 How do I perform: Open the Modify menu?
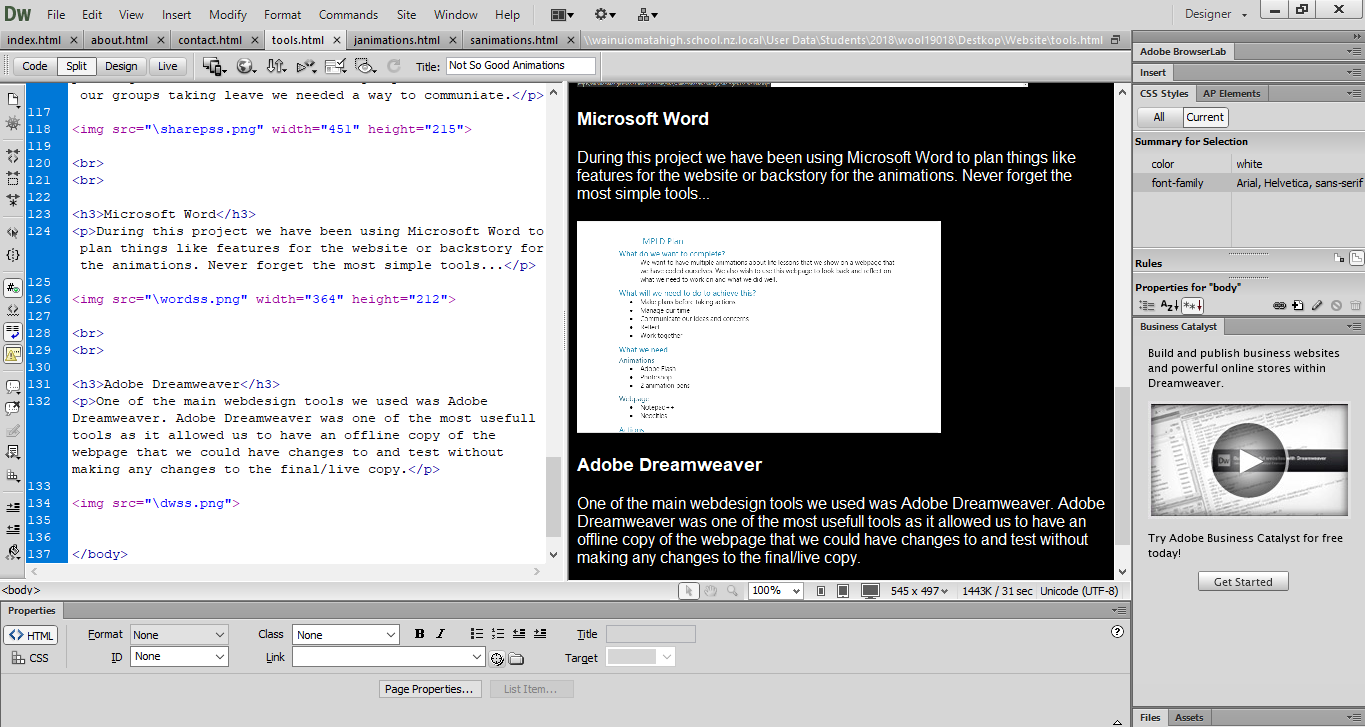pos(228,15)
